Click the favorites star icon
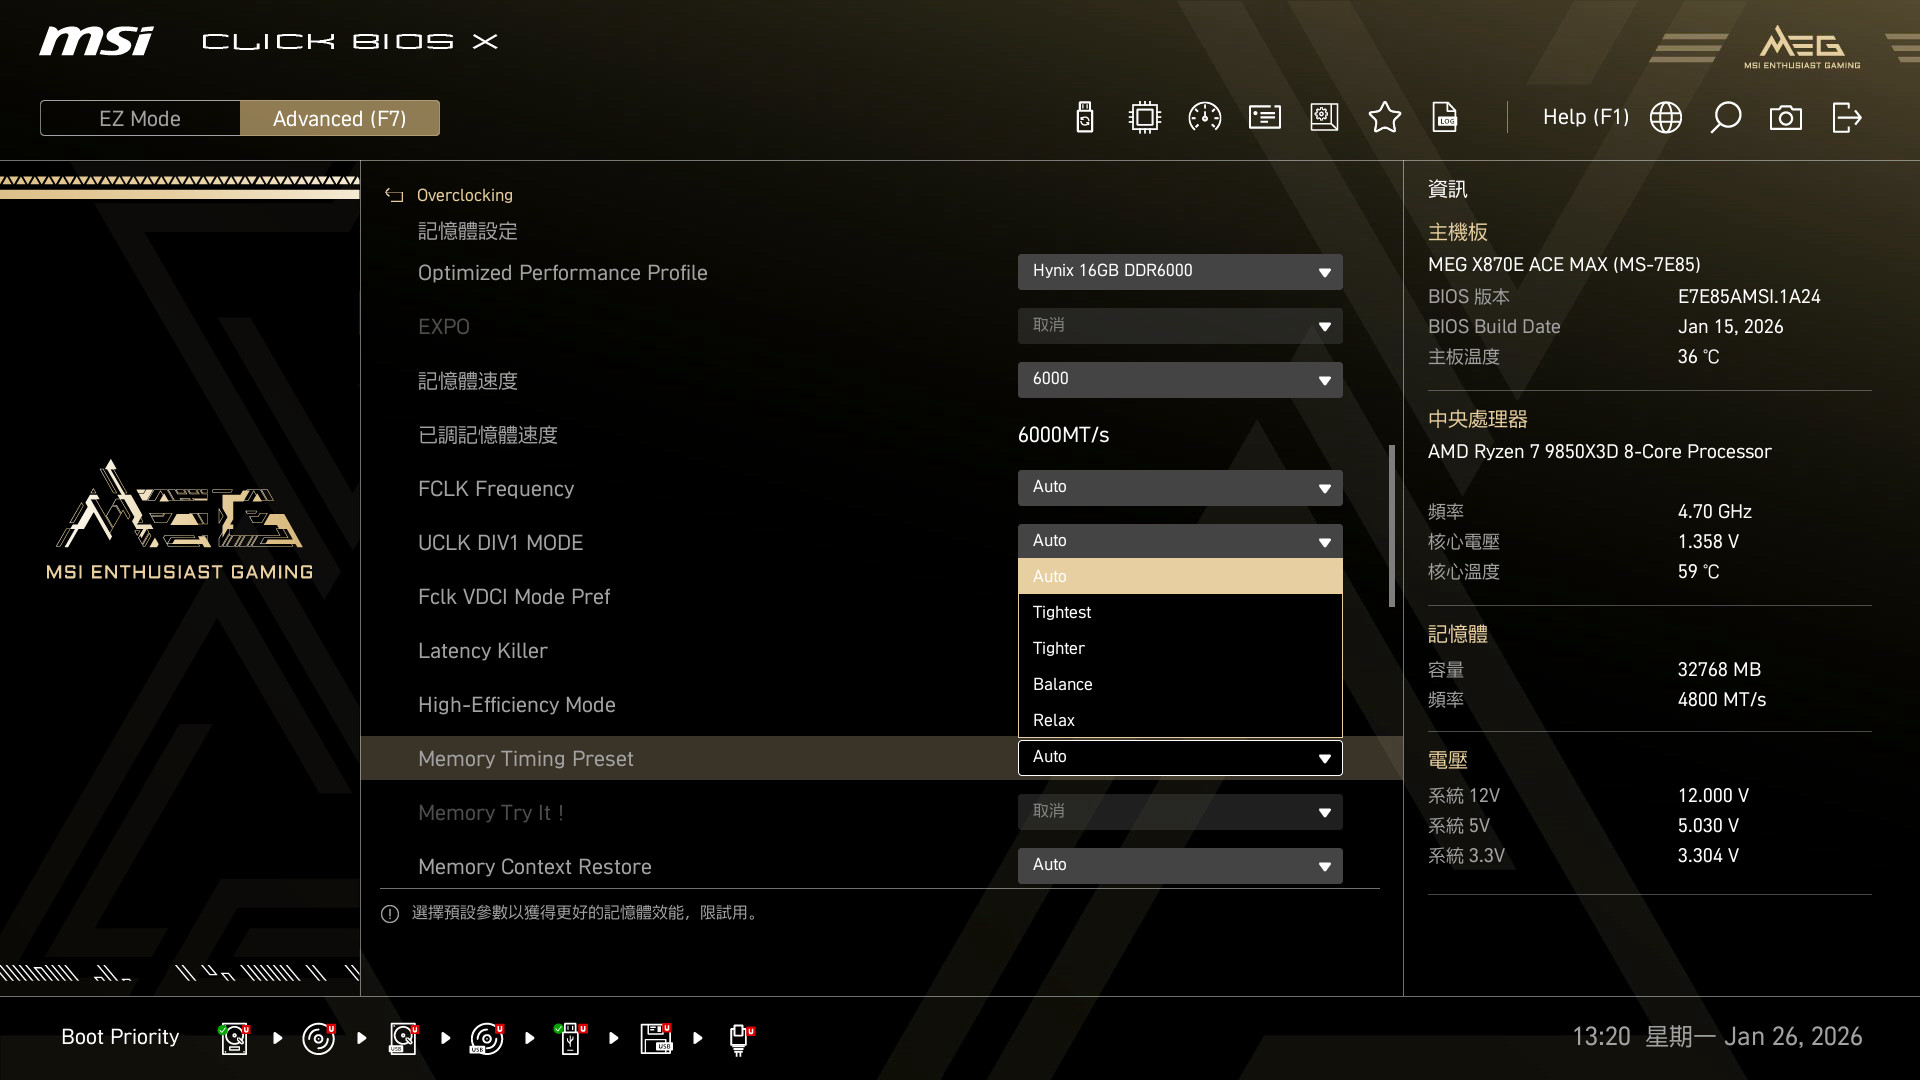This screenshot has width=1920, height=1080. 1384,118
